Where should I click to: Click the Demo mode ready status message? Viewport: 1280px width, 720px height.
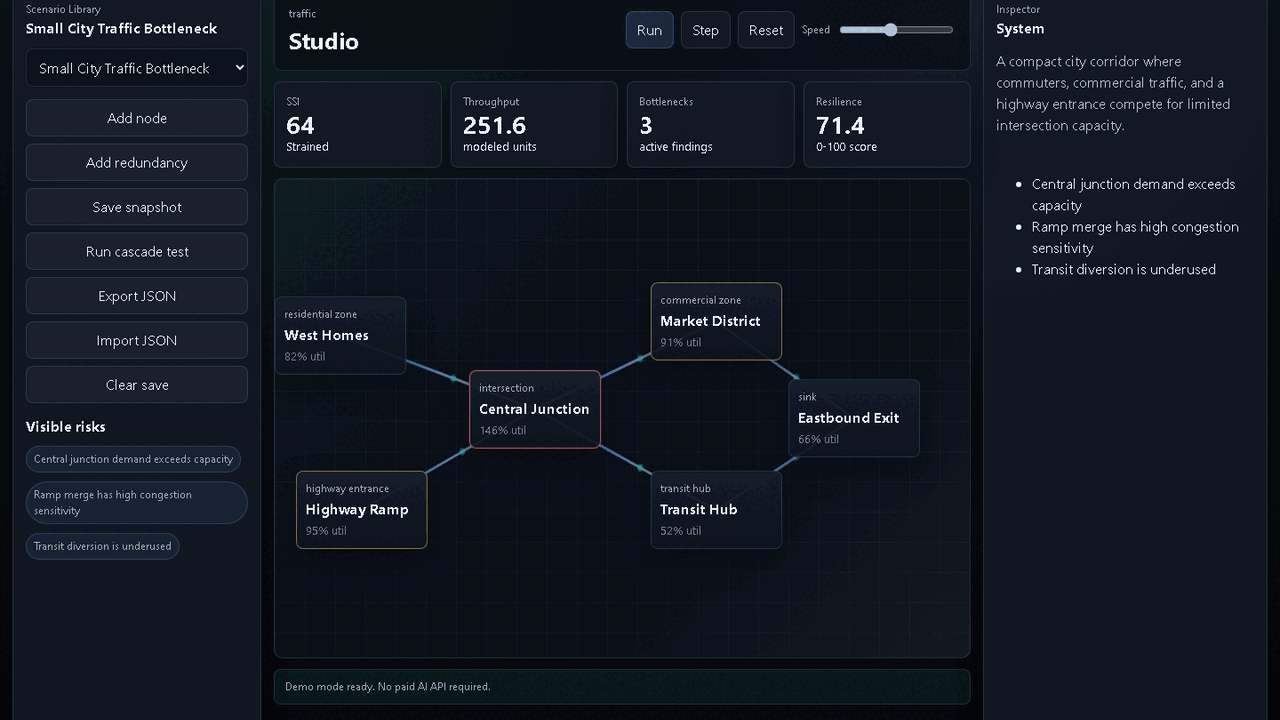(x=388, y=687)
